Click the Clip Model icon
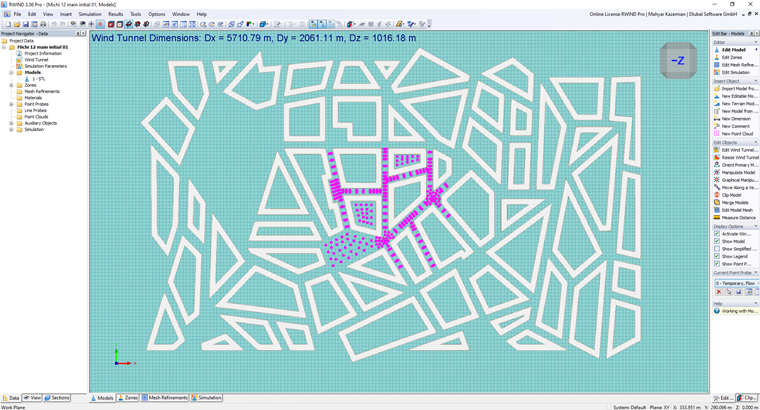The image size is (760, 410). pyautogui.click(x=717, y=195)
